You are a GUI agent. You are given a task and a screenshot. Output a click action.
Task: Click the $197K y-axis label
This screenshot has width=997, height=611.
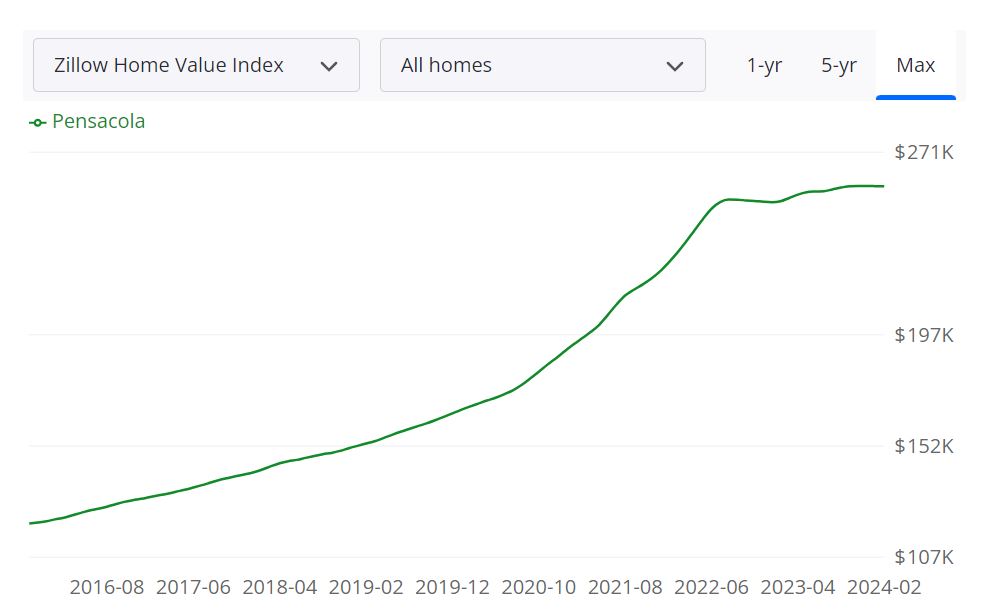[924, 335]
